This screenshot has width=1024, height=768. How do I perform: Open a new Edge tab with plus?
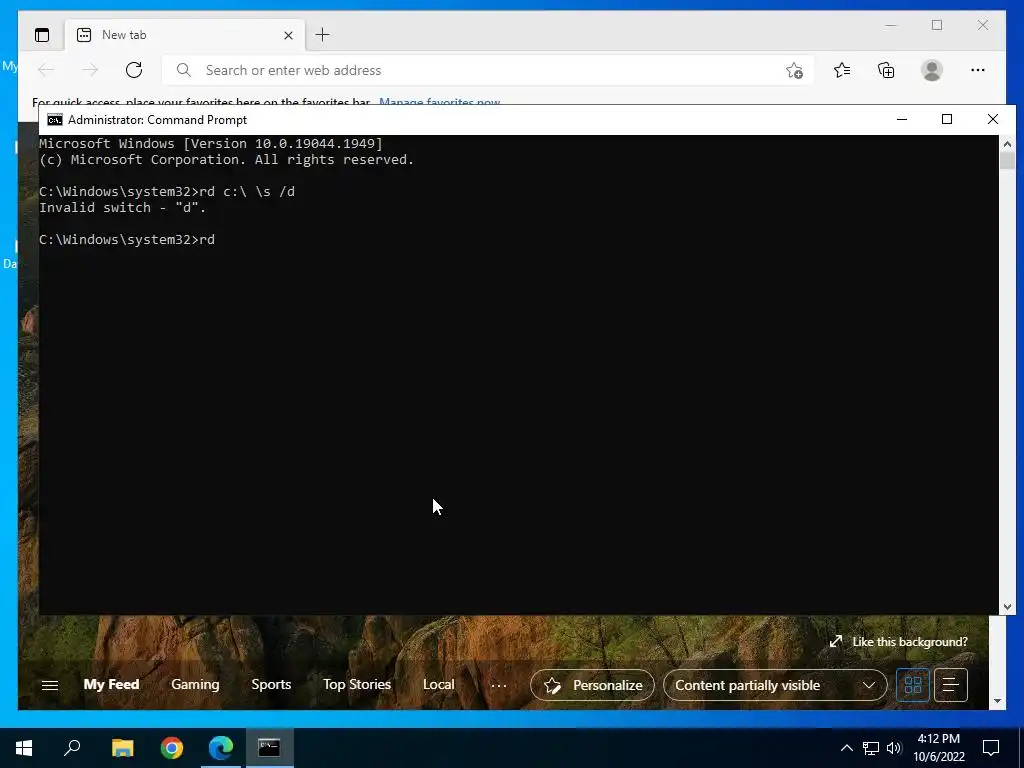[322, 35]
